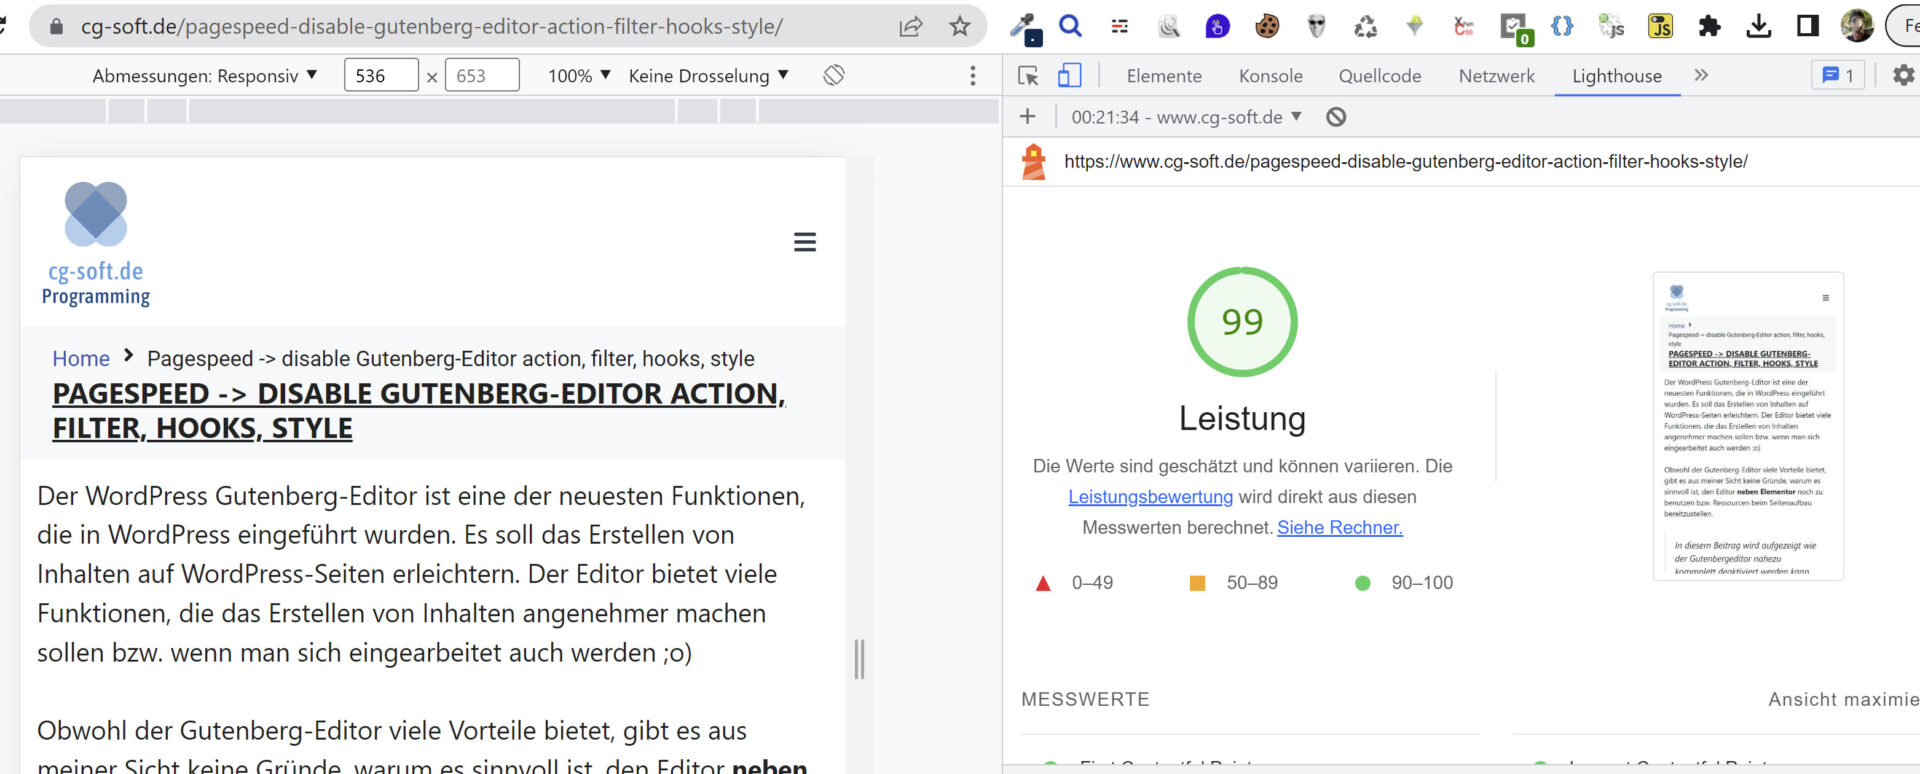The width and height of the screenshot is (1920, 774).
Task: Click the Pagespeed Disable Gutenberg-Editor heading link
Action: [x=419, y=411]
